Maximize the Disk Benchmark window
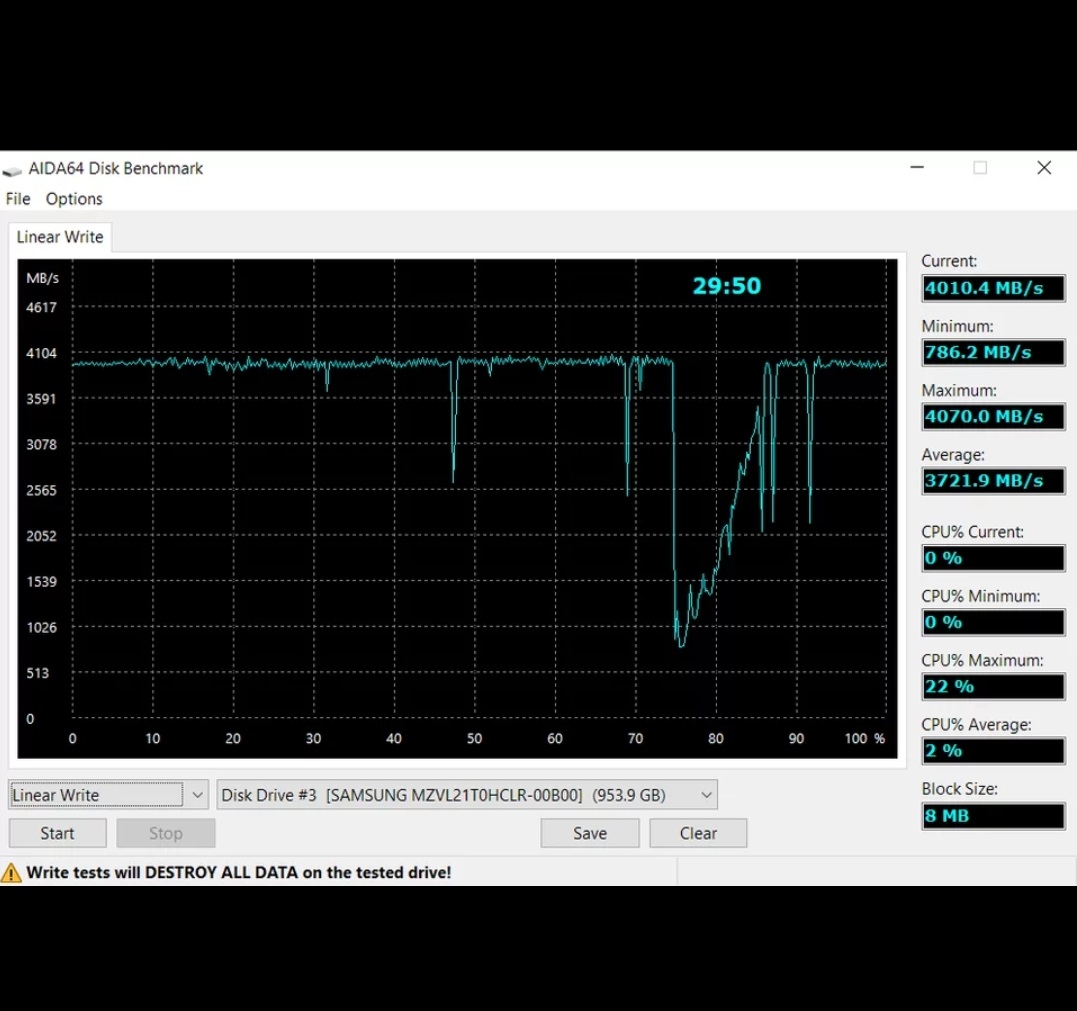The width and height of the screenshot is (1077, 1011). 980,168
